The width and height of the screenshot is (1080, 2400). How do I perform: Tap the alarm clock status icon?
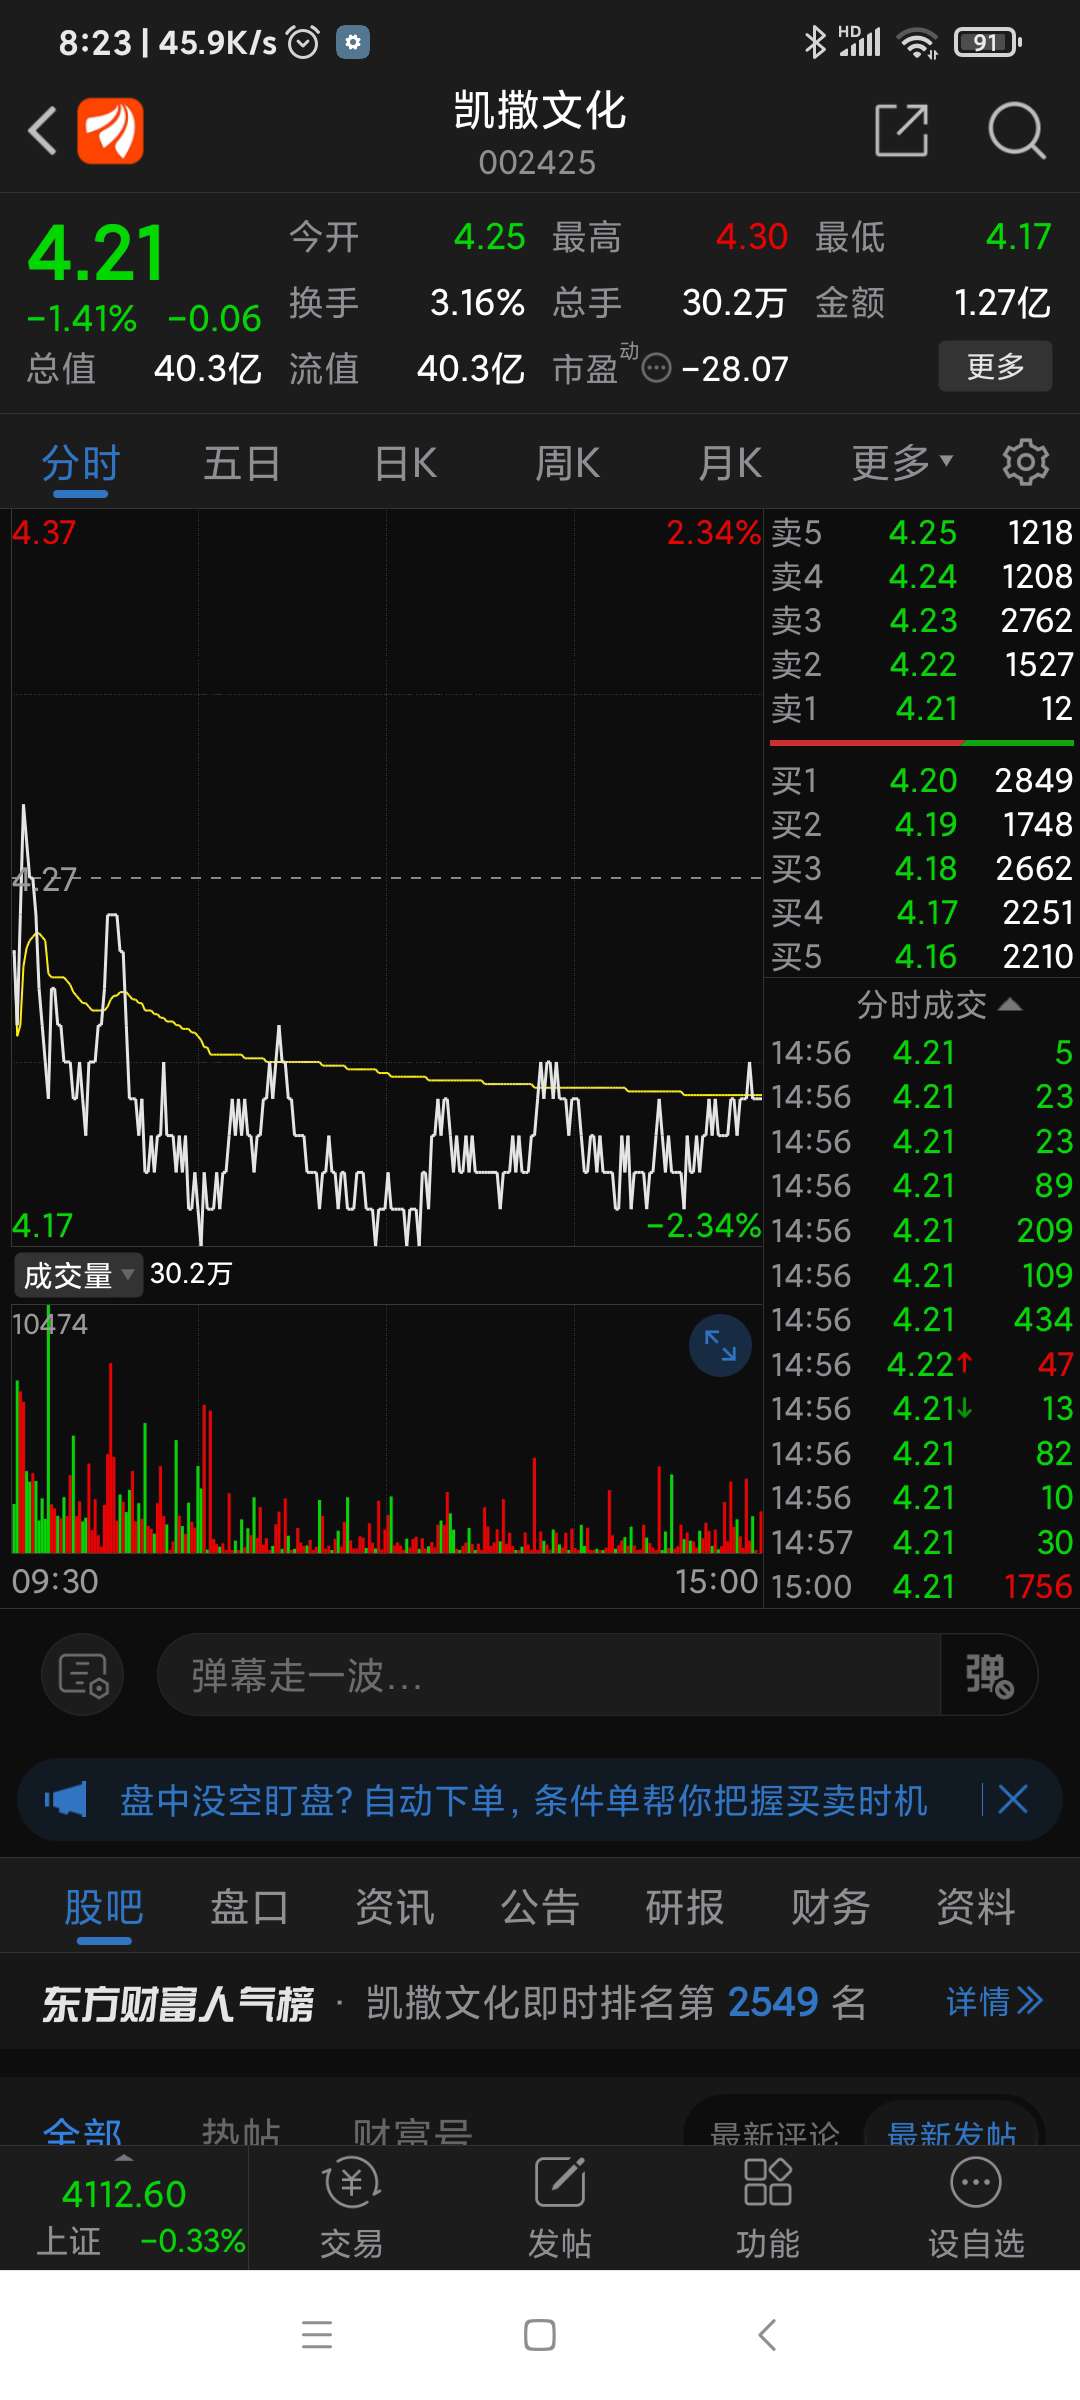tap(303, 42)
